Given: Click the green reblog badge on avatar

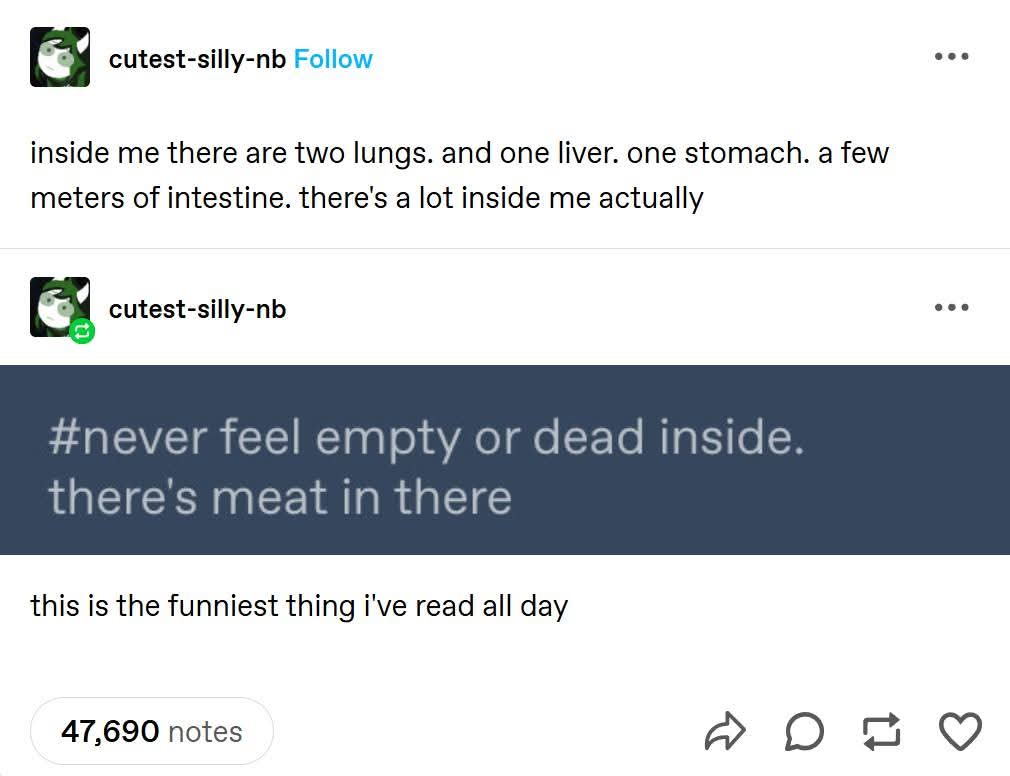Looking at the screenshot, I should pyautogui.click(x=82, y=330).
